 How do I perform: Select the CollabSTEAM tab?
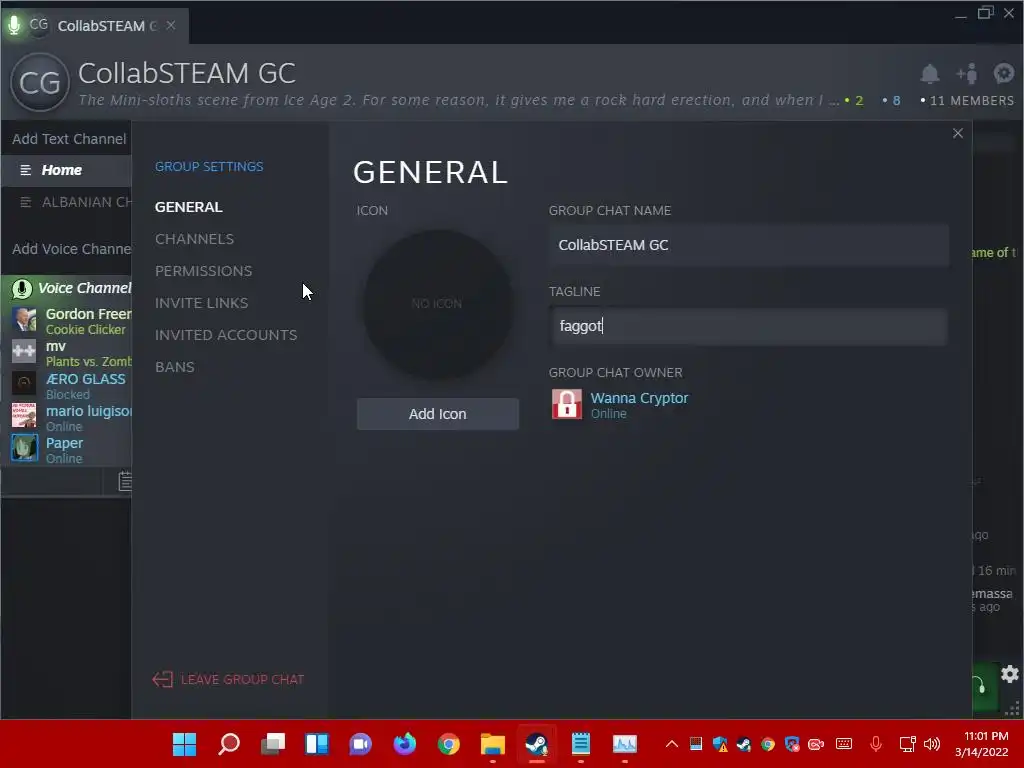tap(95, 25)
